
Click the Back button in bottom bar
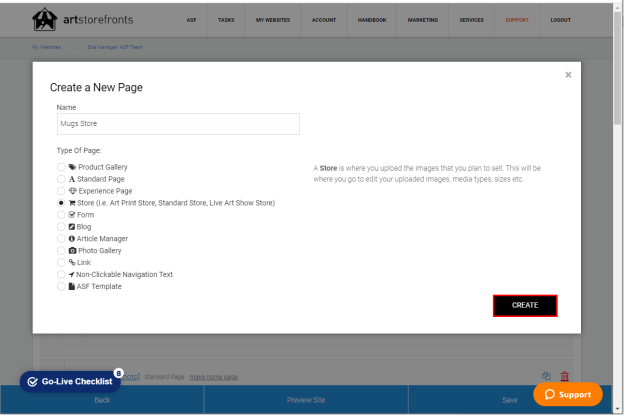click(x=102, y=400)
